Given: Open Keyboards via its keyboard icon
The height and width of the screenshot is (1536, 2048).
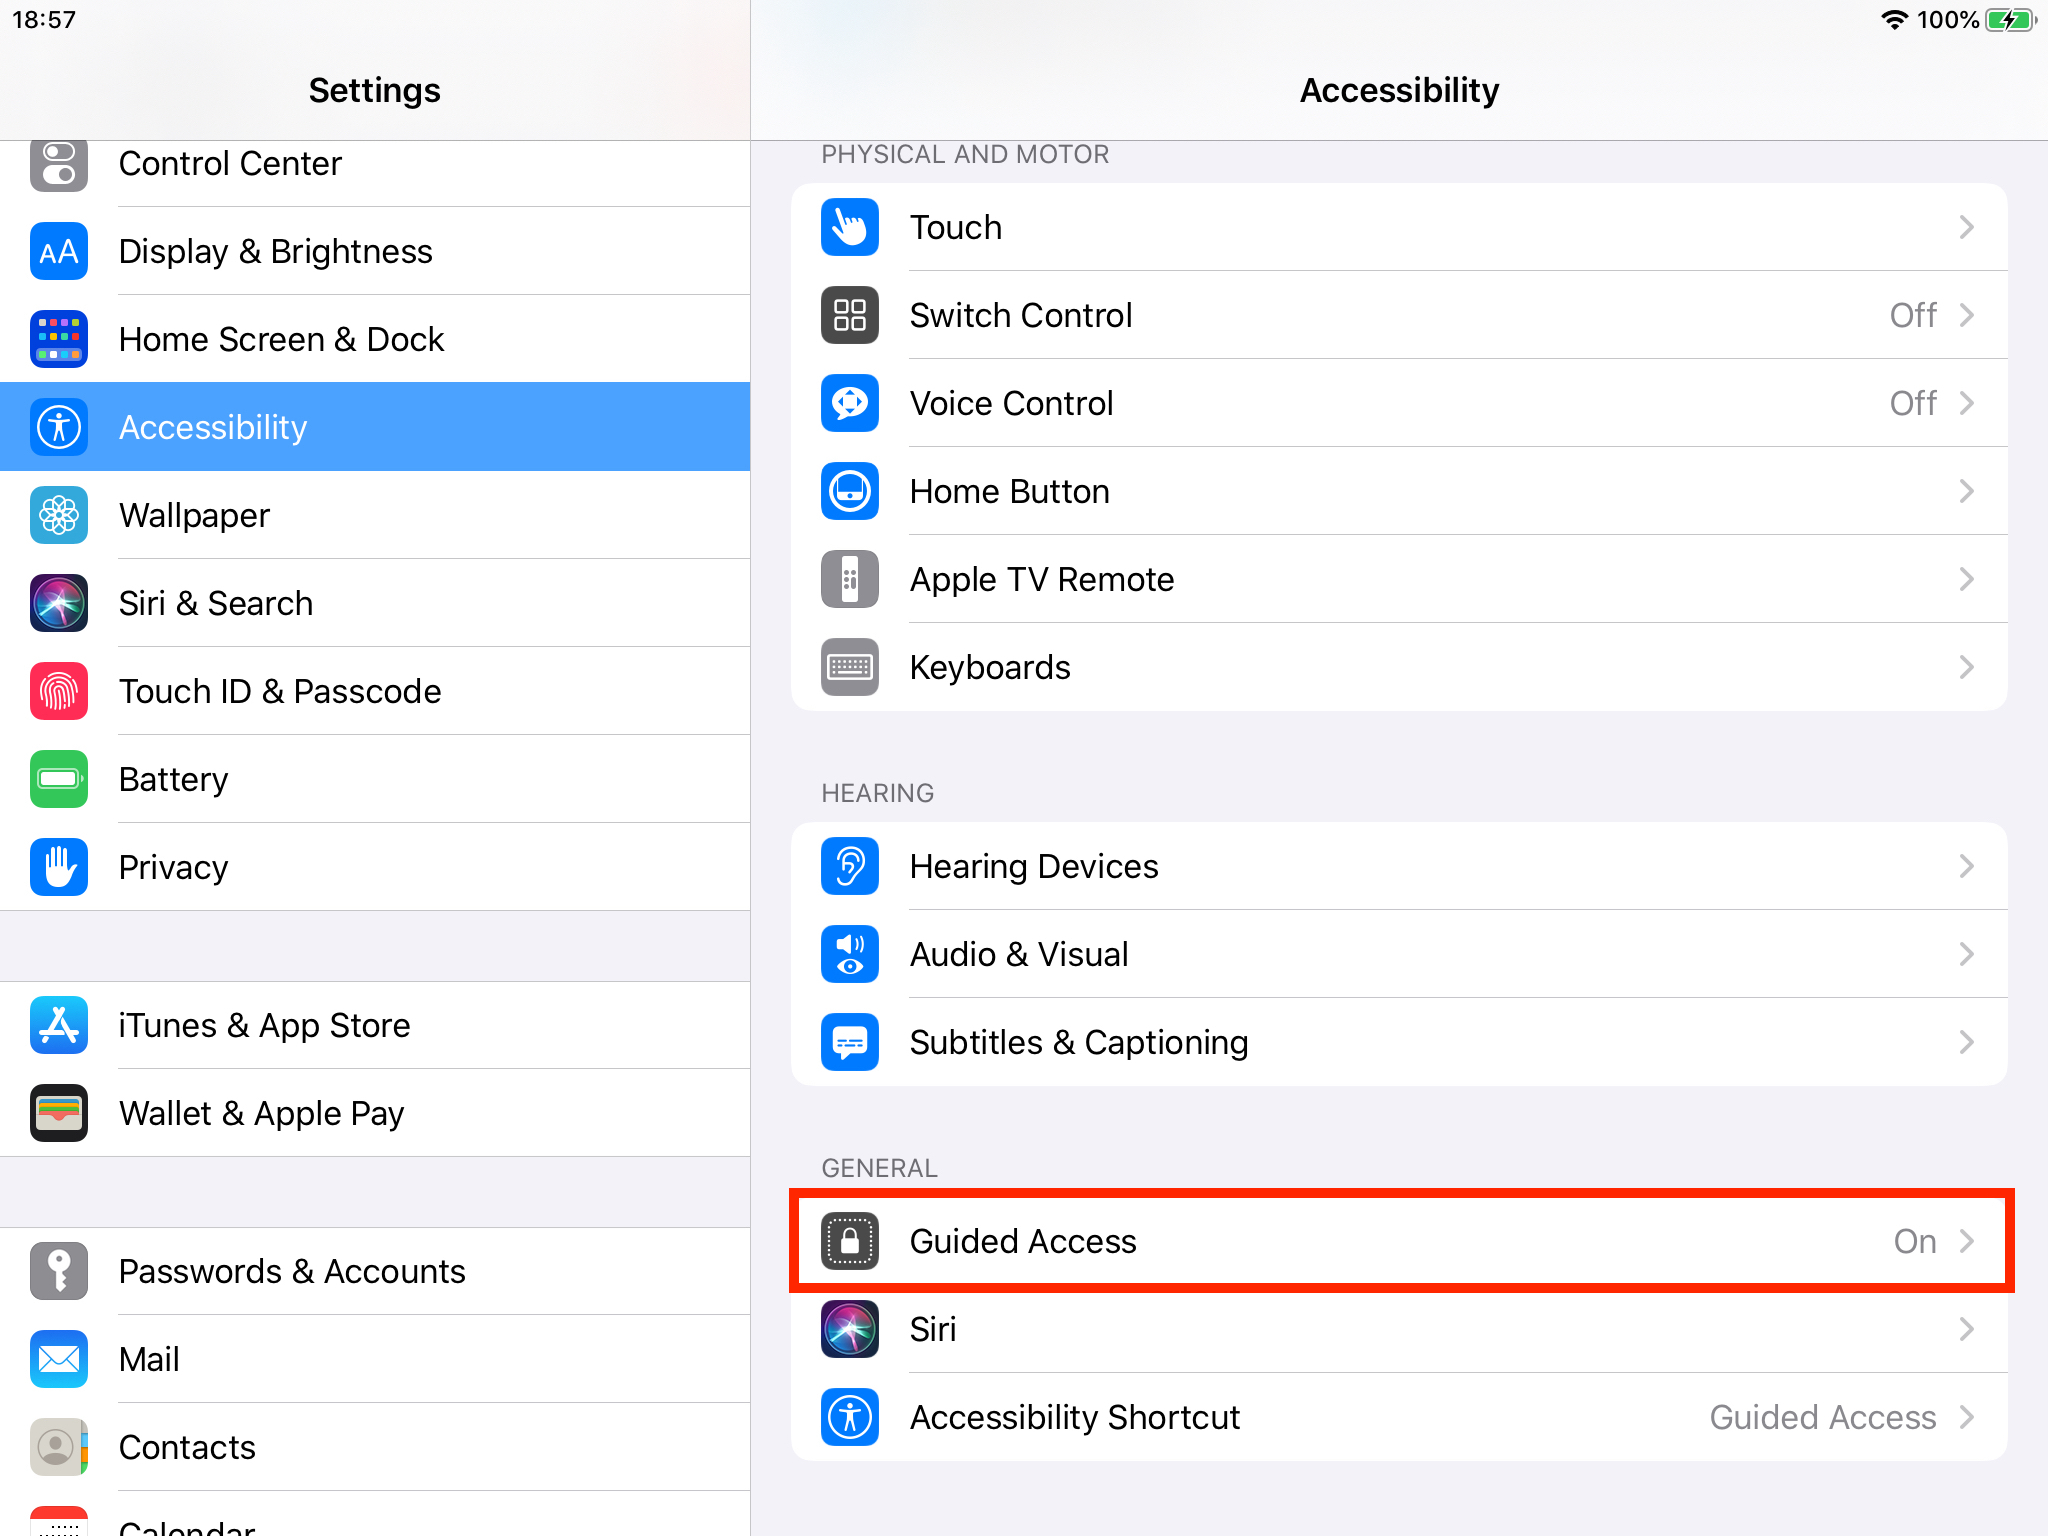Looking at the screenshot, I should tap(849, 667).
